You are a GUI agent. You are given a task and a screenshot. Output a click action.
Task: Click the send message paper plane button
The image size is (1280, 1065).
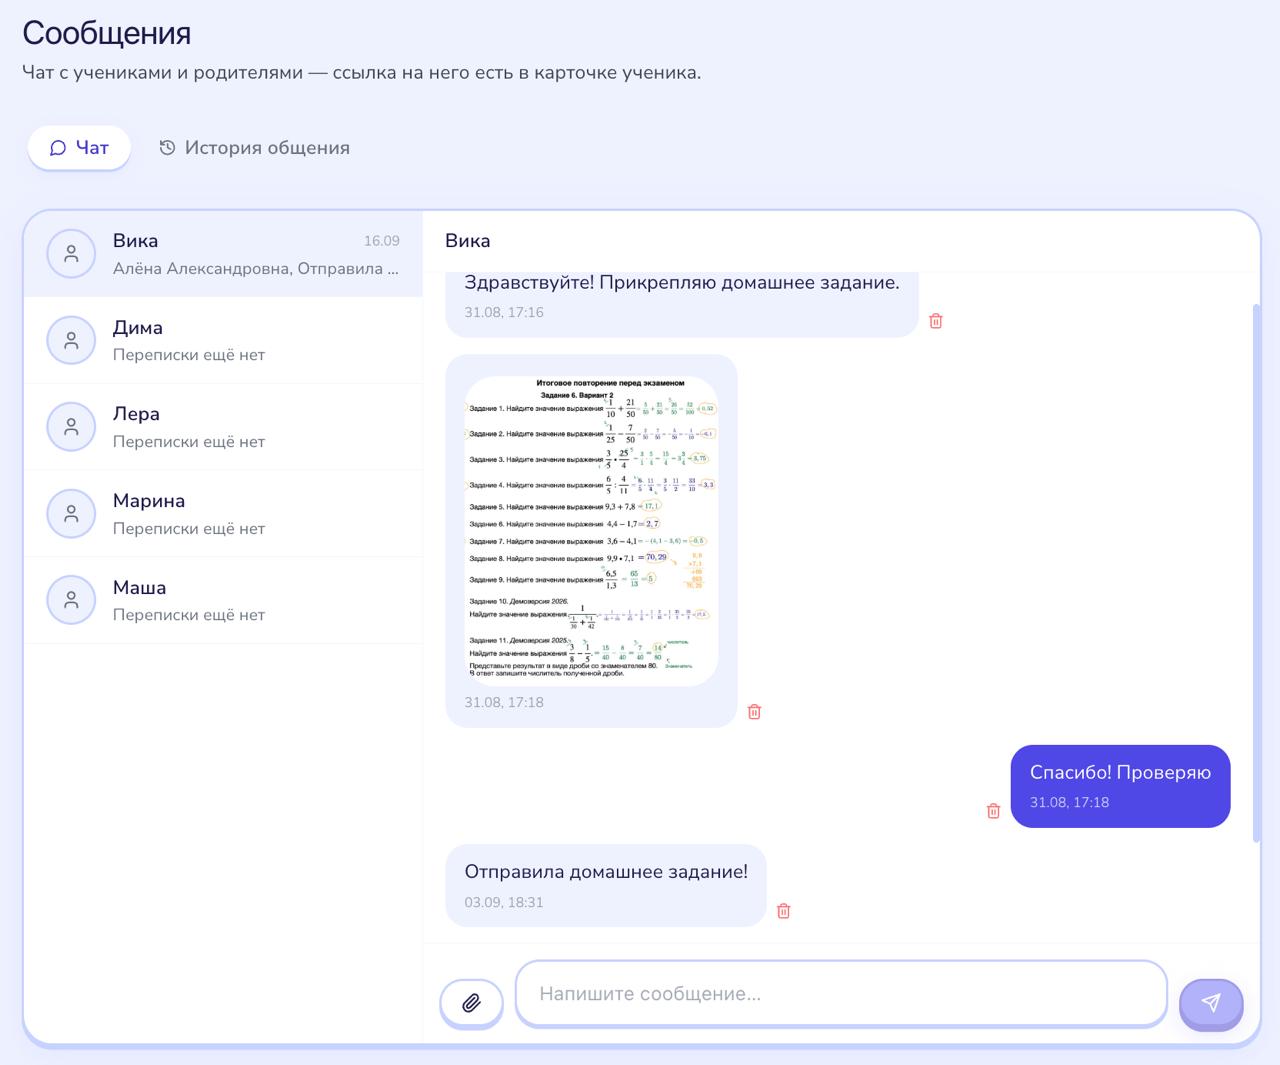1211,1002
